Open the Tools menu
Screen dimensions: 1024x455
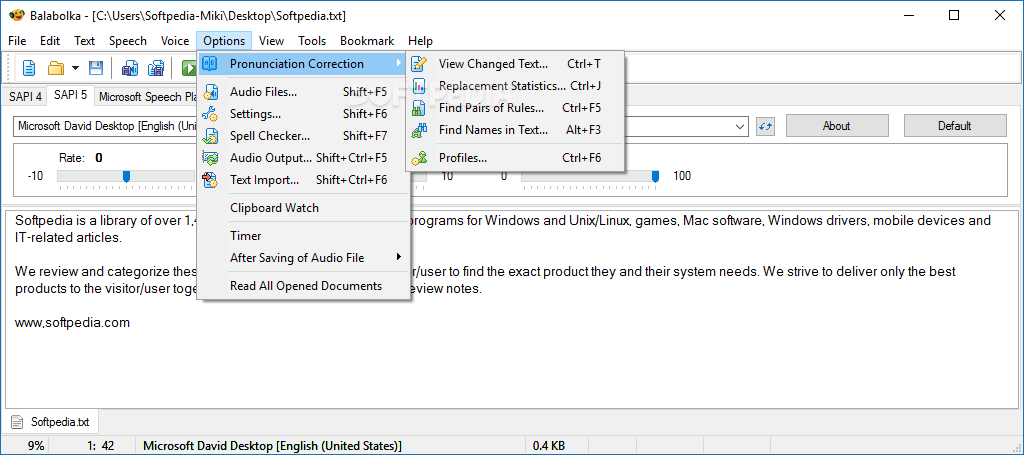click(x=312, y=40)
